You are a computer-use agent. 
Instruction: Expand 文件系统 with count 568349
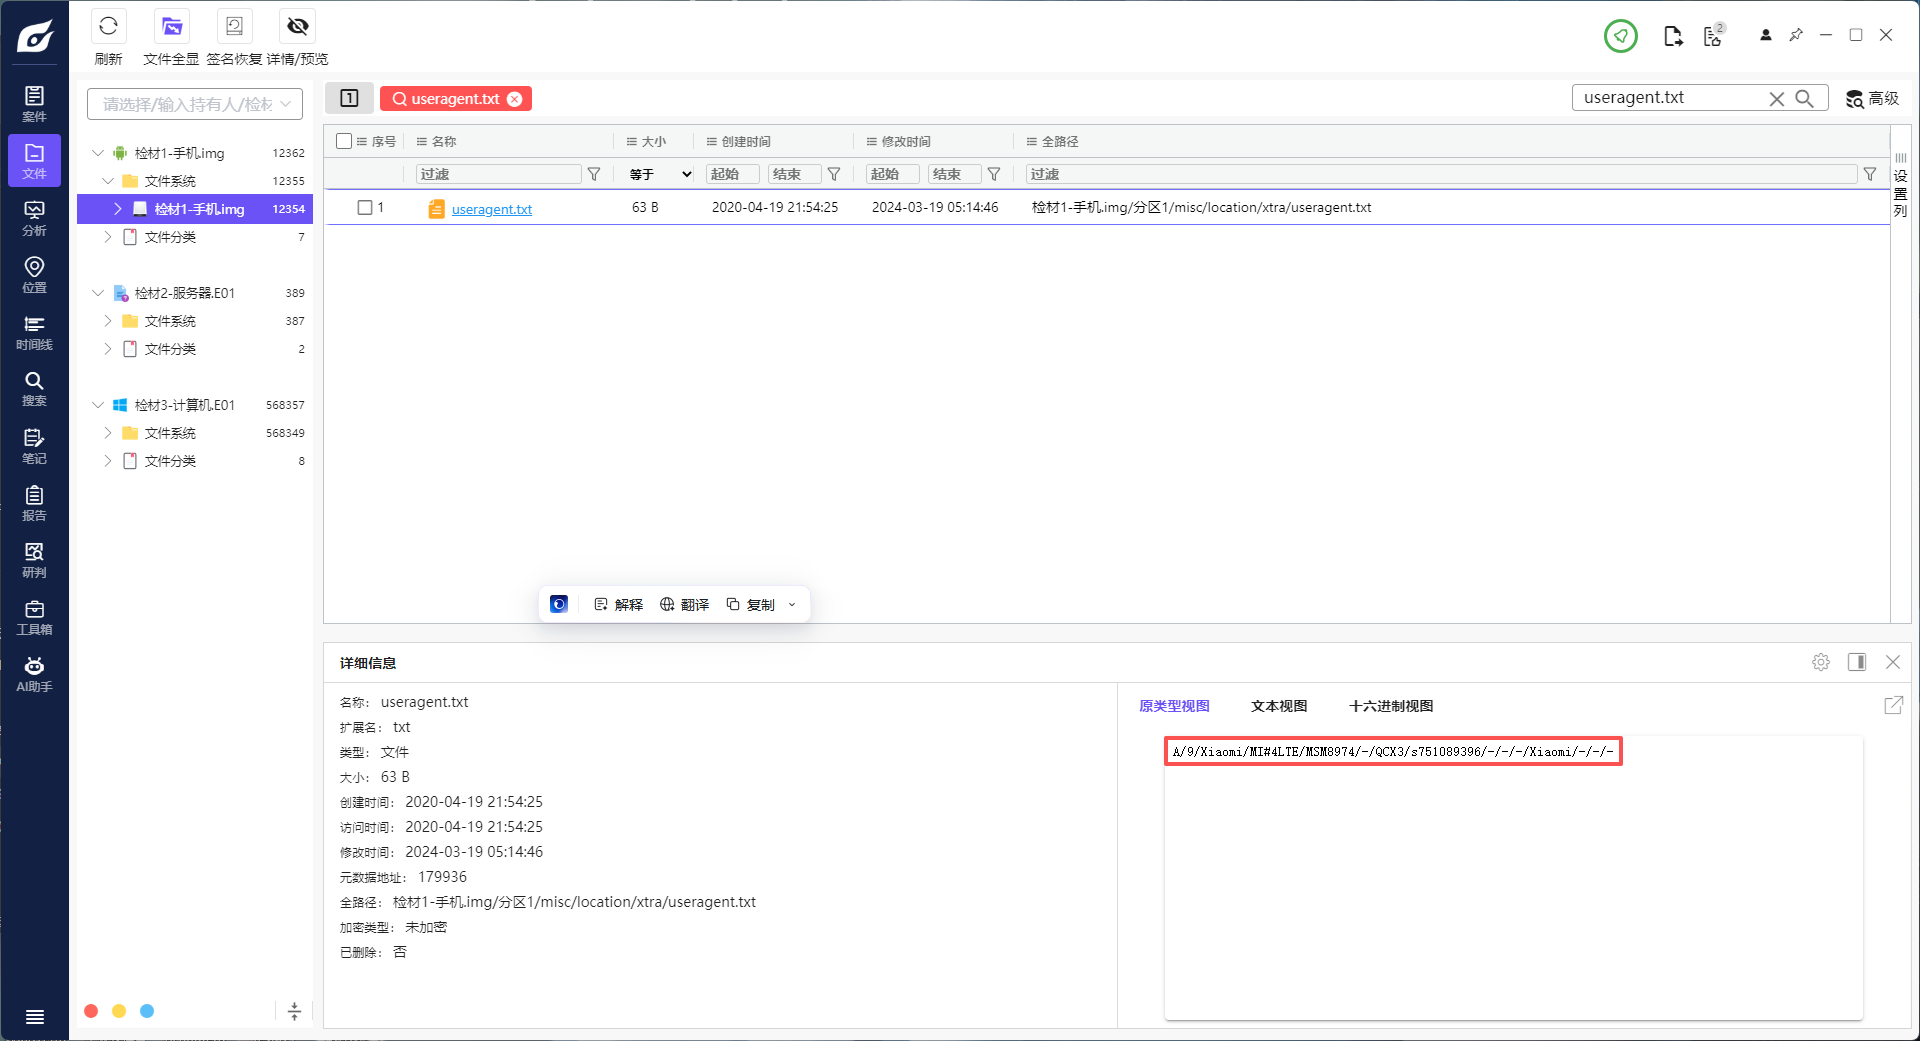coord(108,433)
